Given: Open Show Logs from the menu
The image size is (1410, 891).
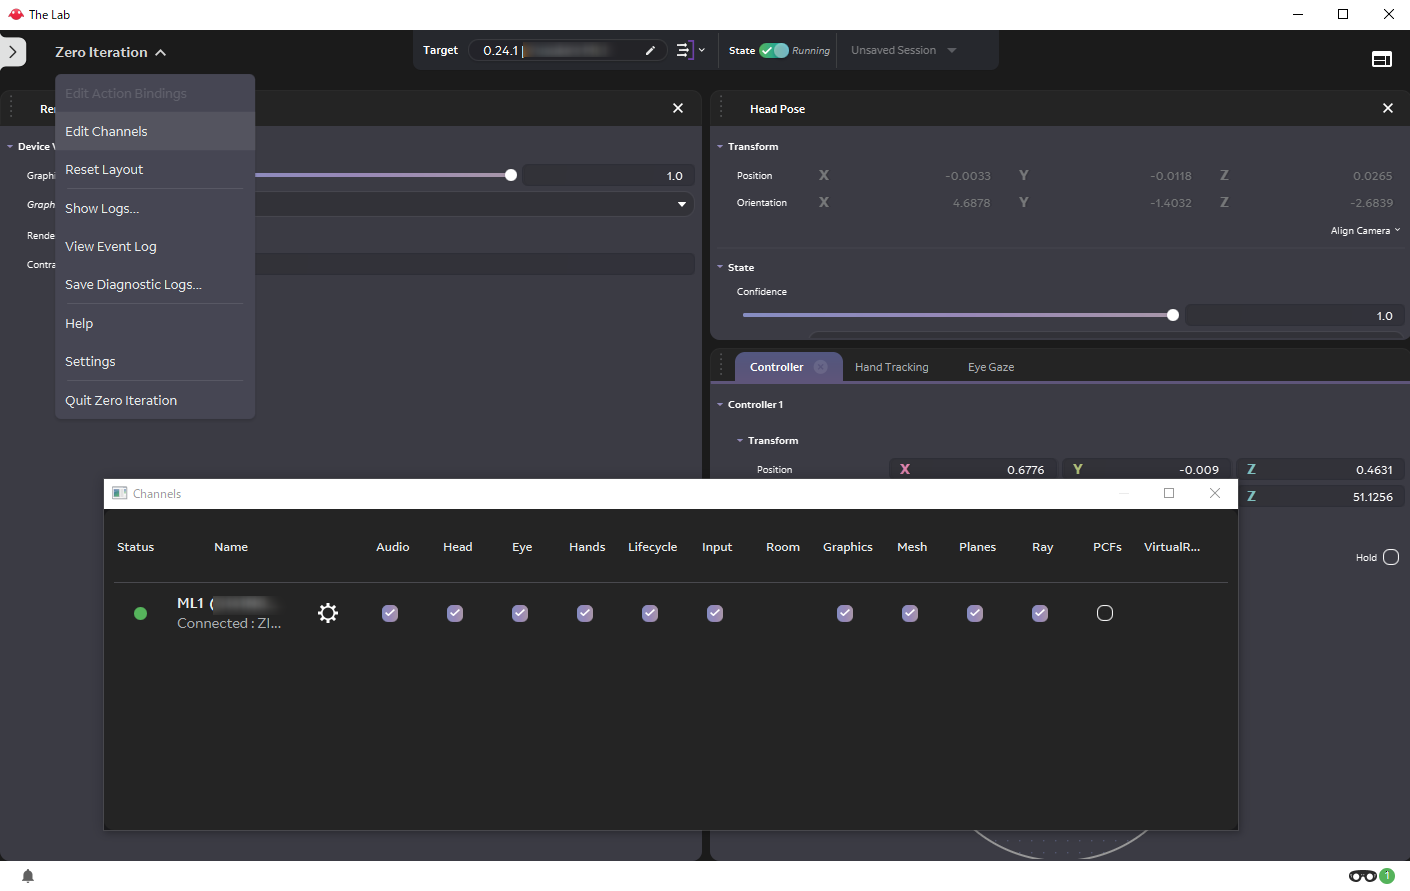Looking at the screenshot, I should (x=155, y=208).
